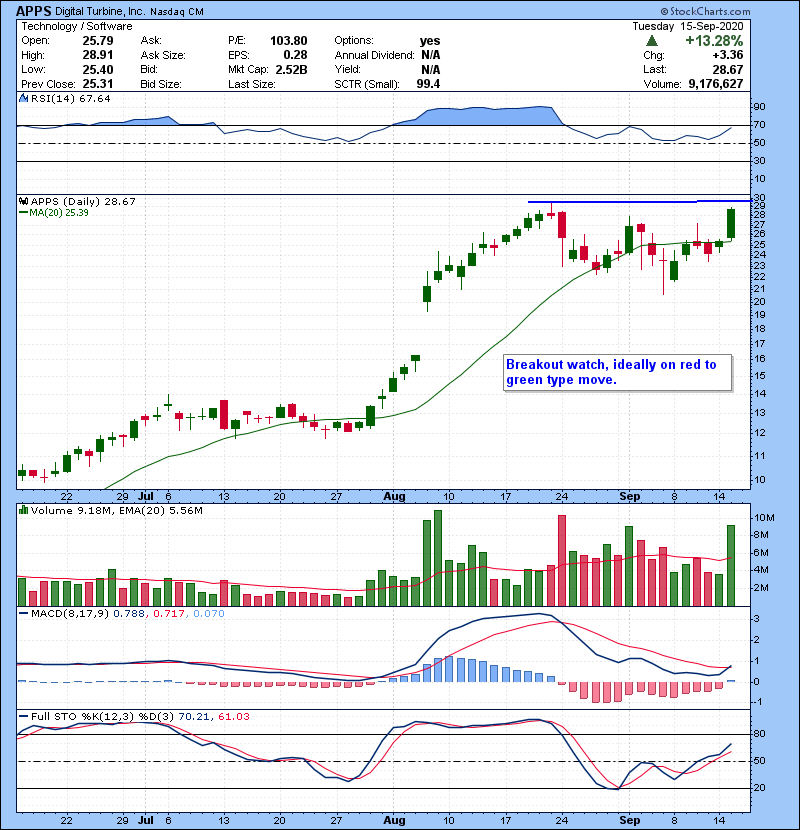Image resolution: width=800 pixels, height=830 pixels.
Task: Click the RSI(14) 67.64 indicator label
Action: coord(70,98)
